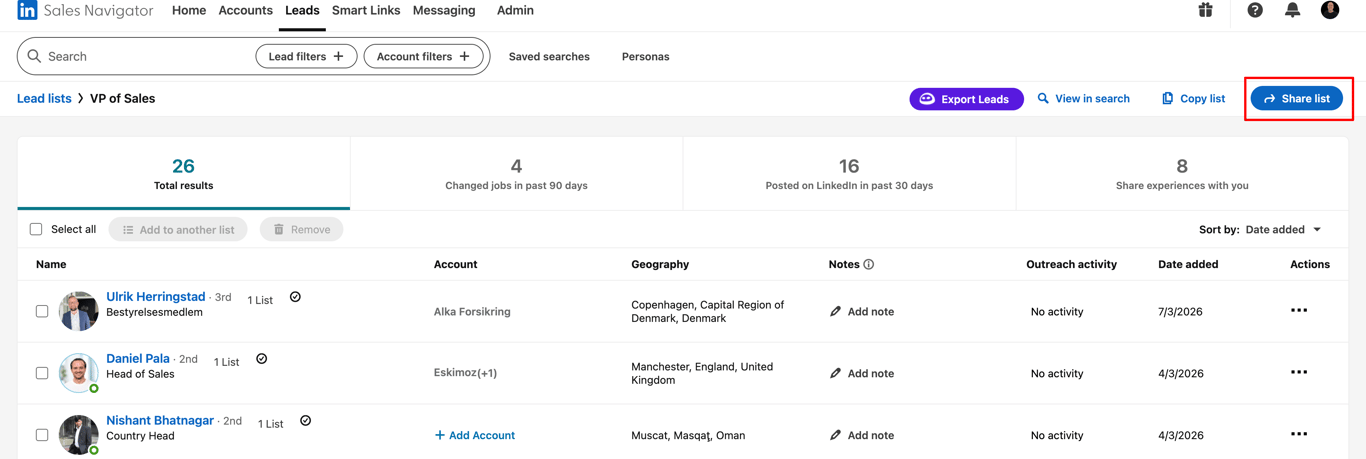
Task: Open Ulrik Herringstad profile photo
Action: tap(78, 311)
